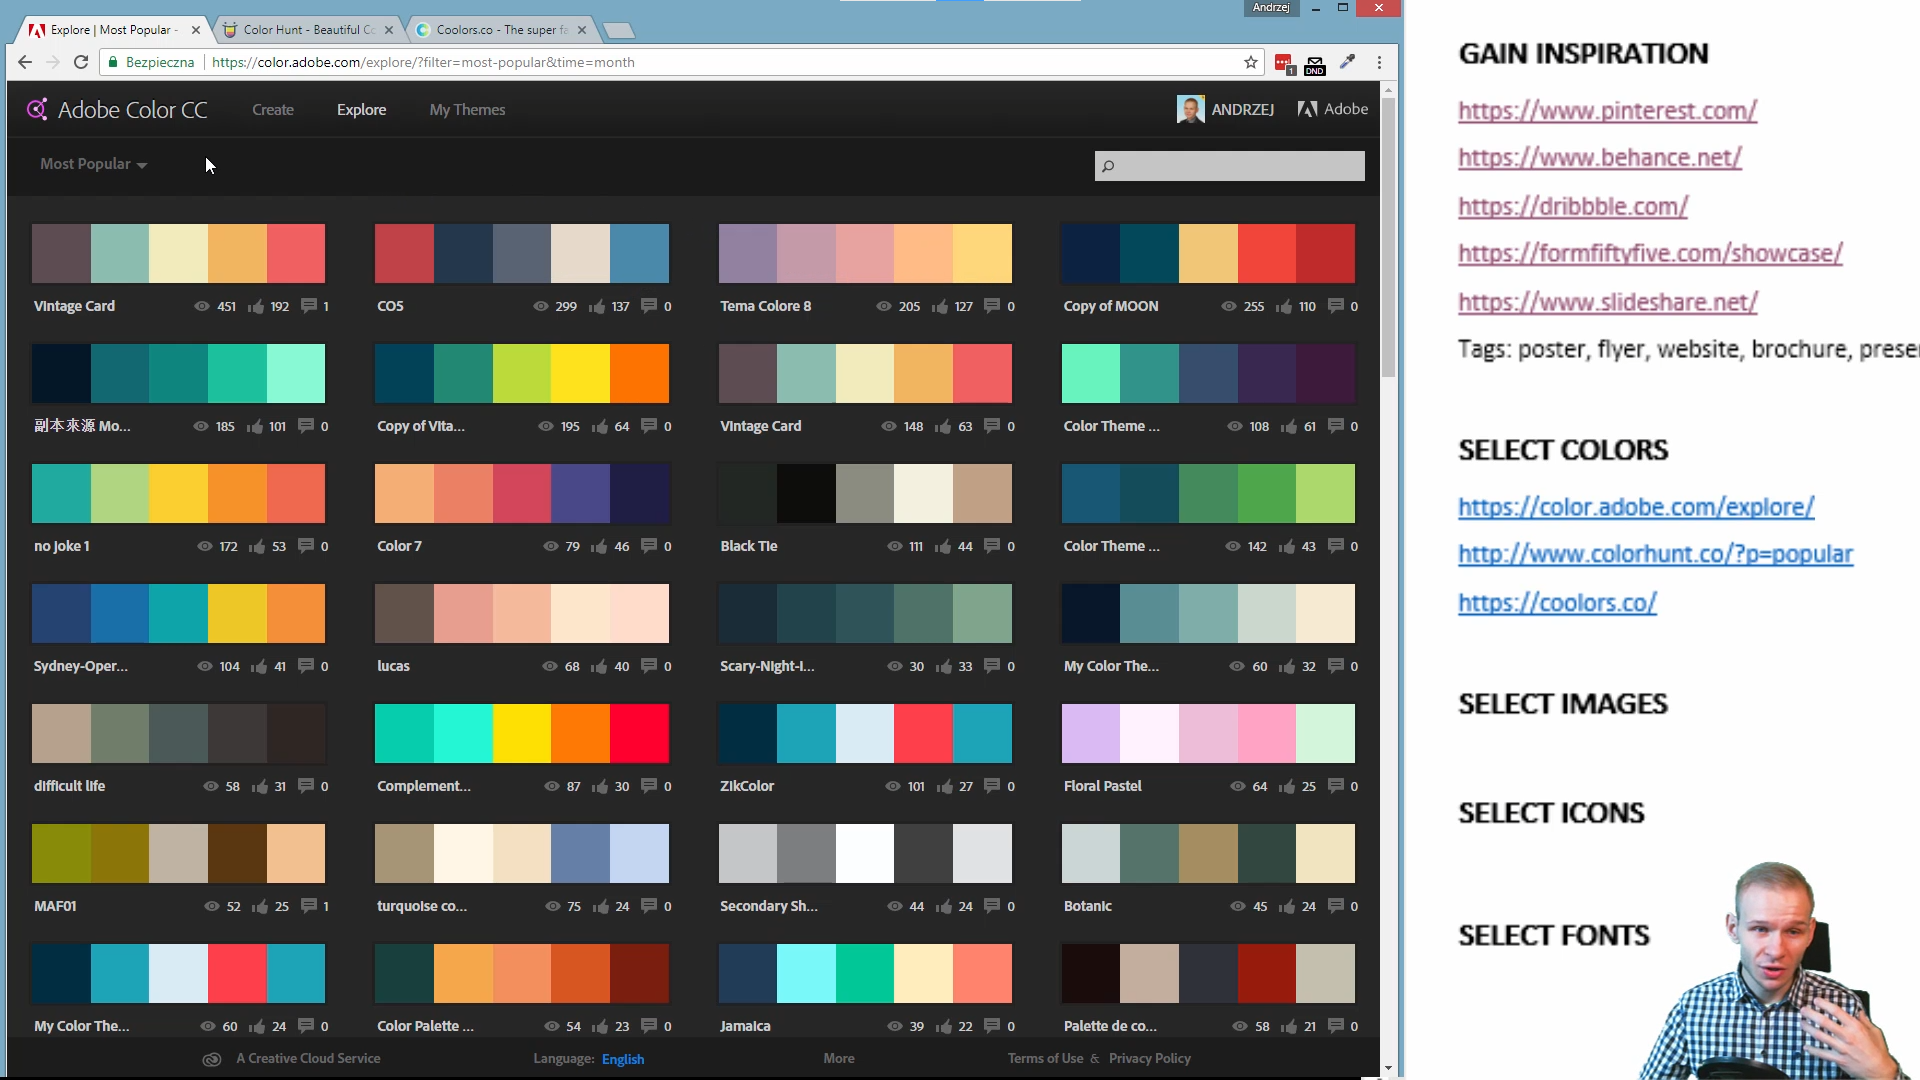This screenshot has height=1080, width=1920.
Task: Pick the mint green swatch in Floral Pastel
Action: point(1326,733)
